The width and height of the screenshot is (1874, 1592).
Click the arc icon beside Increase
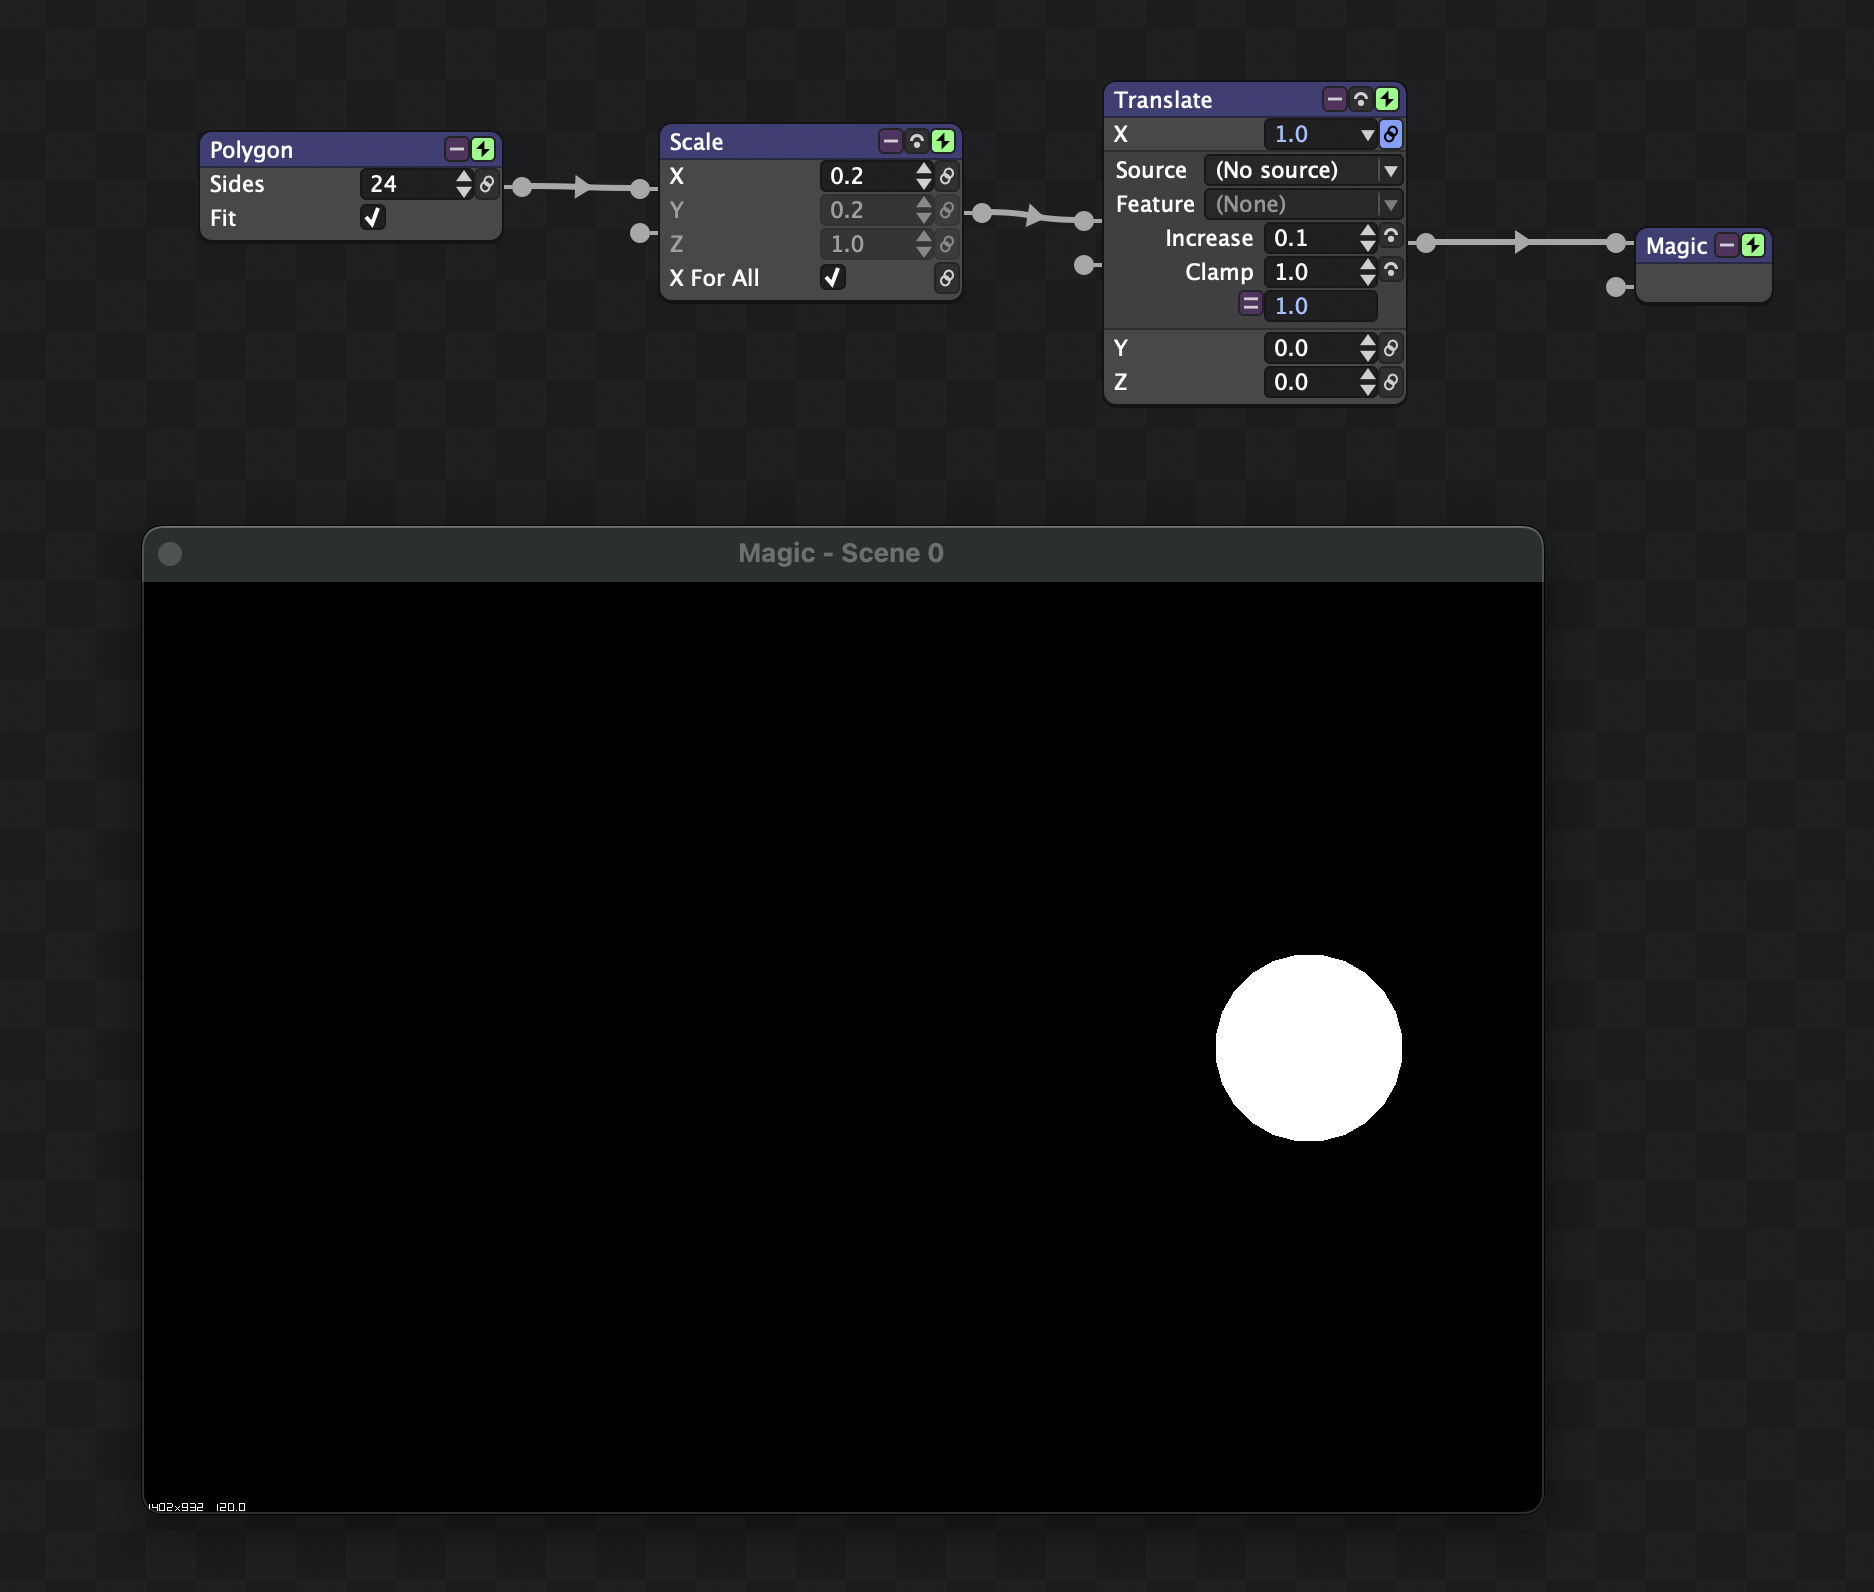pos(1391,236)
